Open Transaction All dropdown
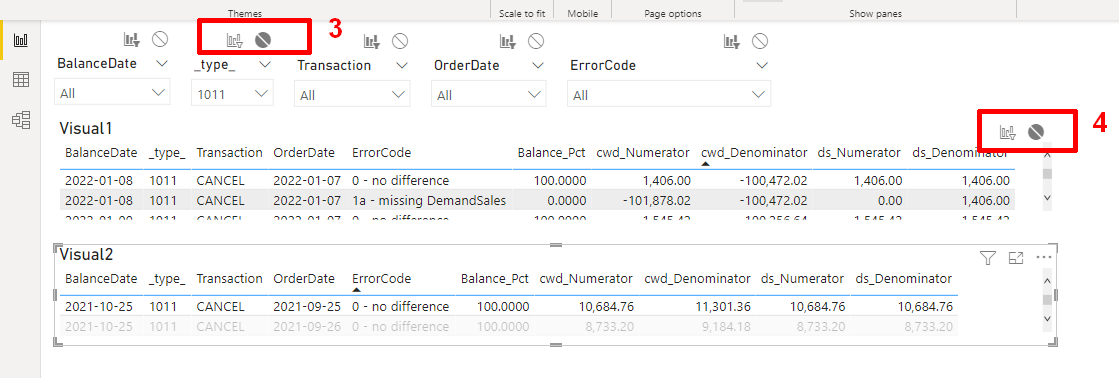Image resolution: width=1119 pixels, height=378 pixels. 353,94
